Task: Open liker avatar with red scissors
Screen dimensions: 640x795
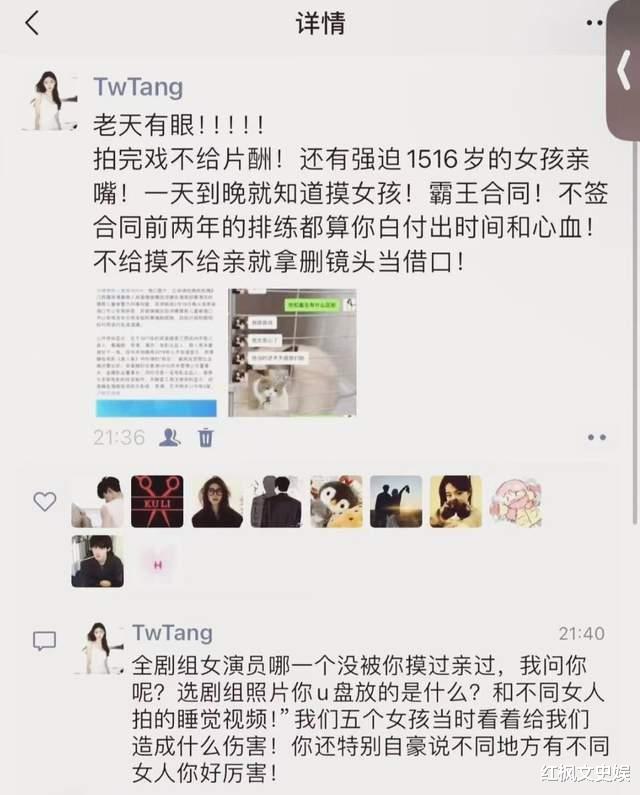Action: [157, 501]
